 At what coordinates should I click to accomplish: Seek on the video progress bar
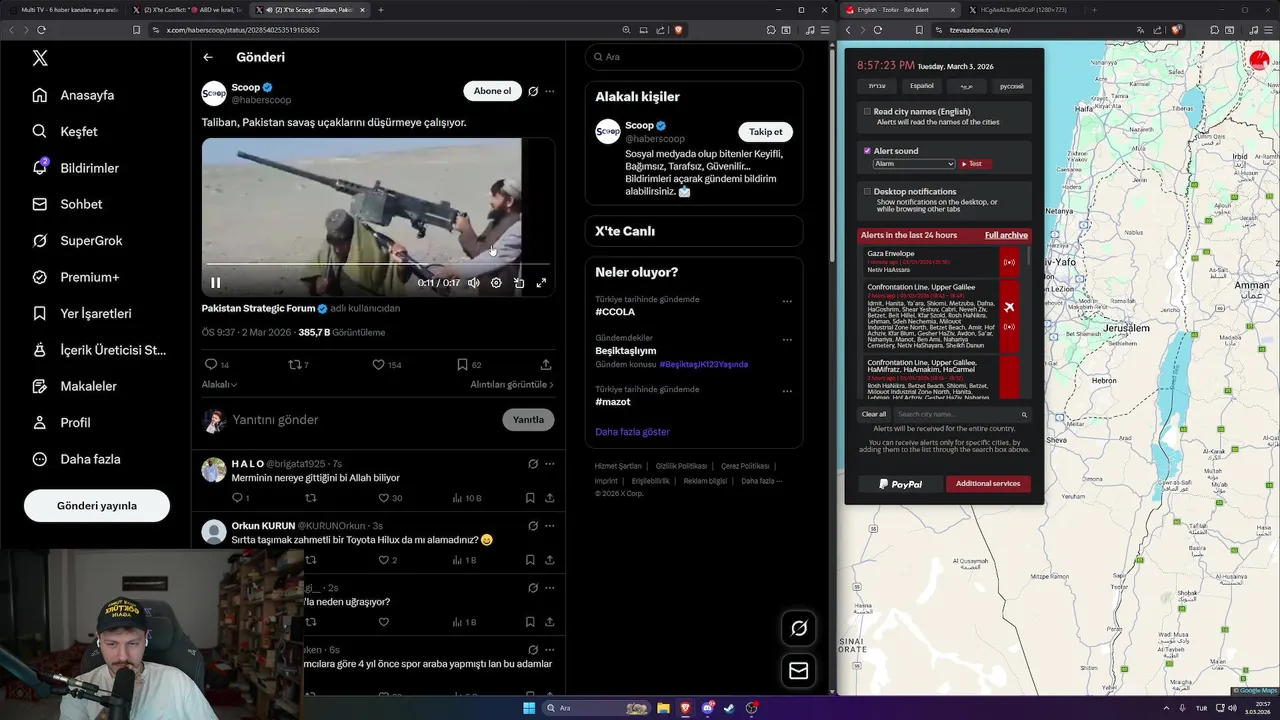coord(377,265)
